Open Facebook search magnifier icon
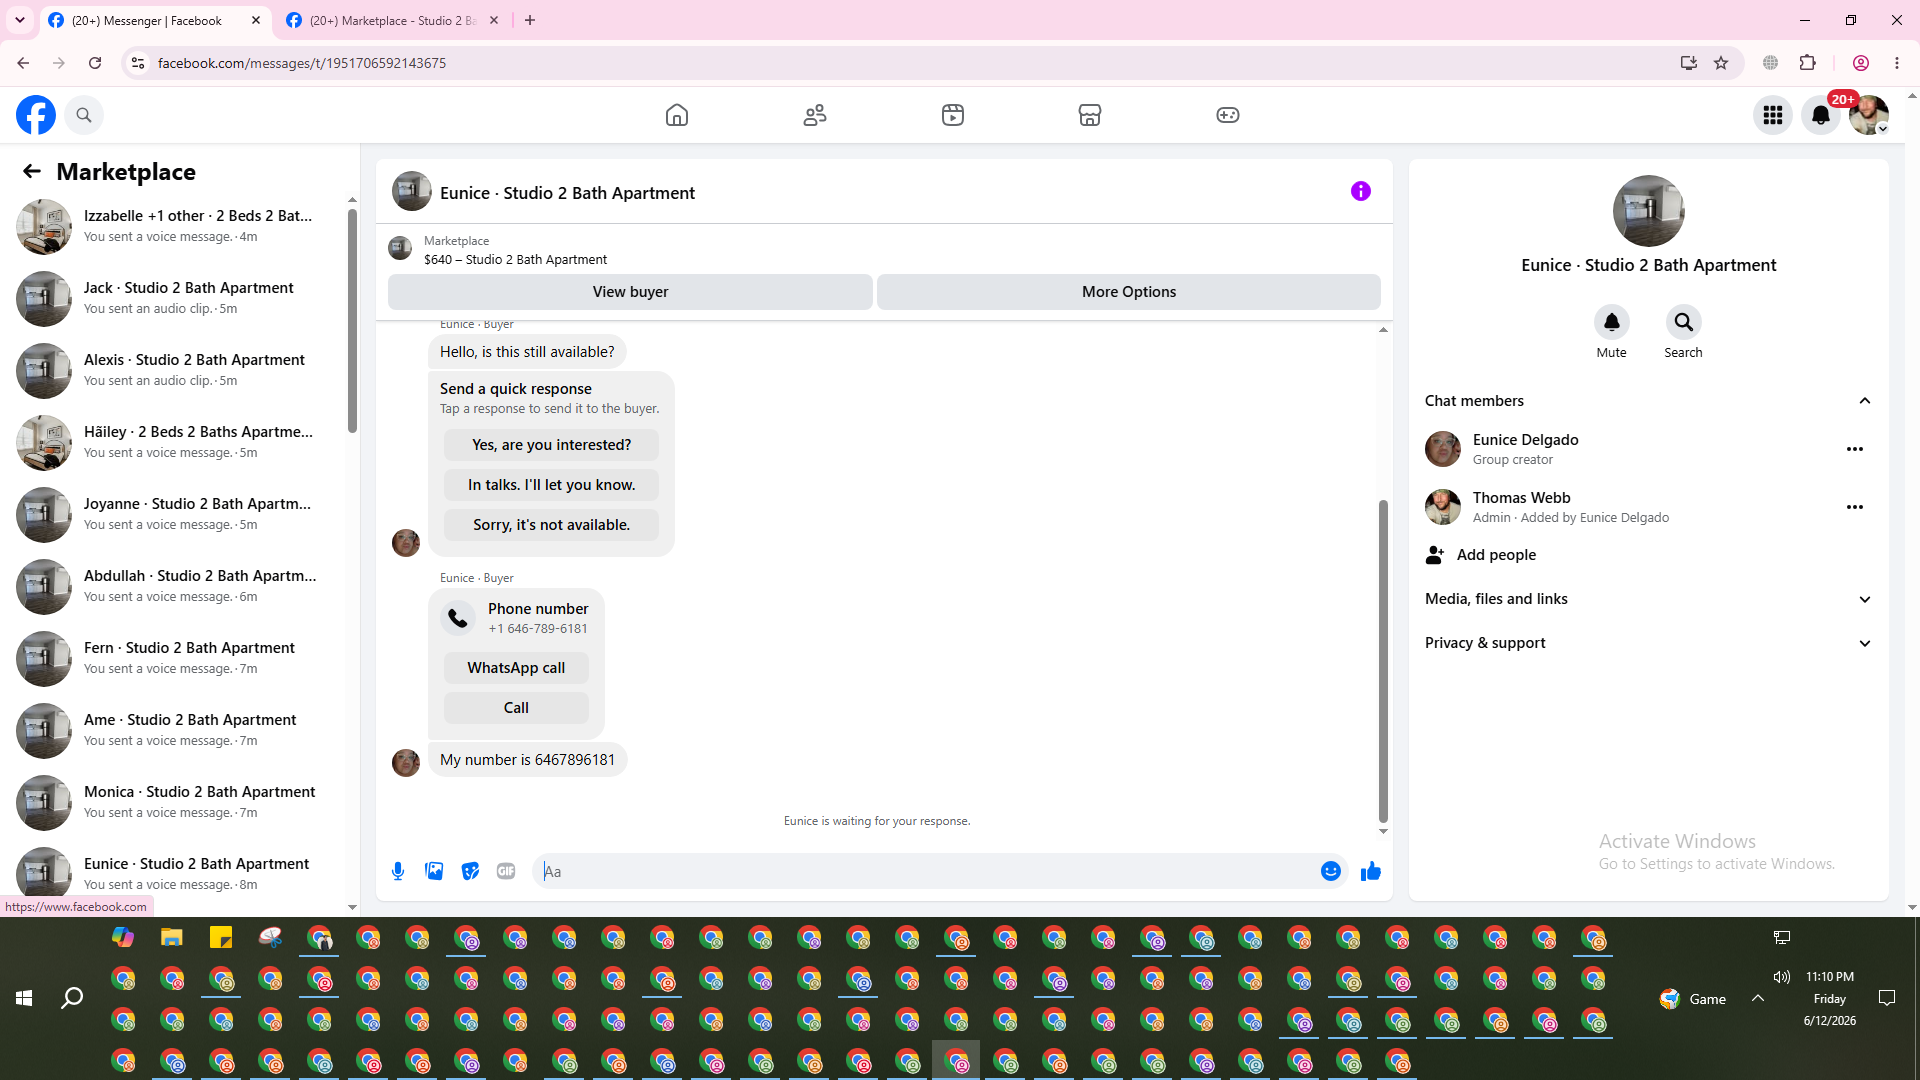 pyautogui.click(x=84, y=115)
